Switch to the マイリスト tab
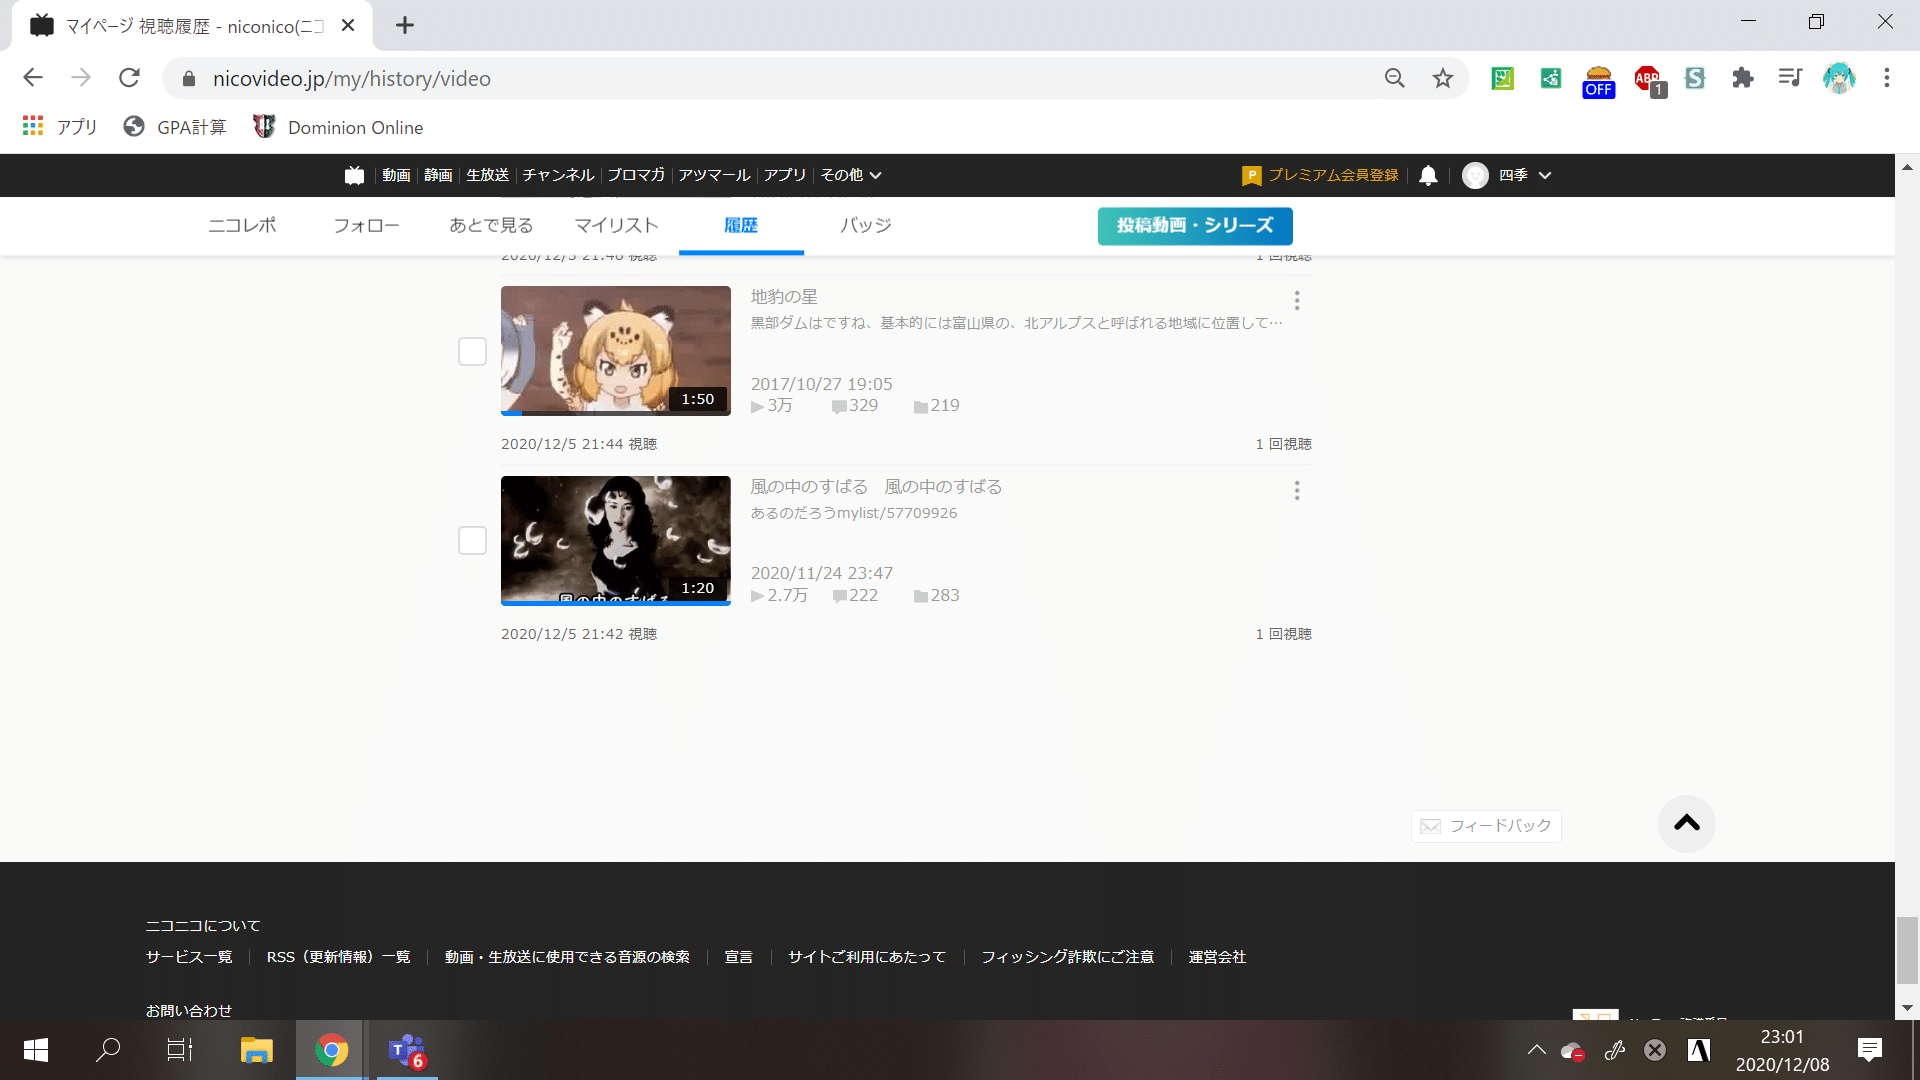Viewport: 1920px width, 1080px height. (615, 226)
